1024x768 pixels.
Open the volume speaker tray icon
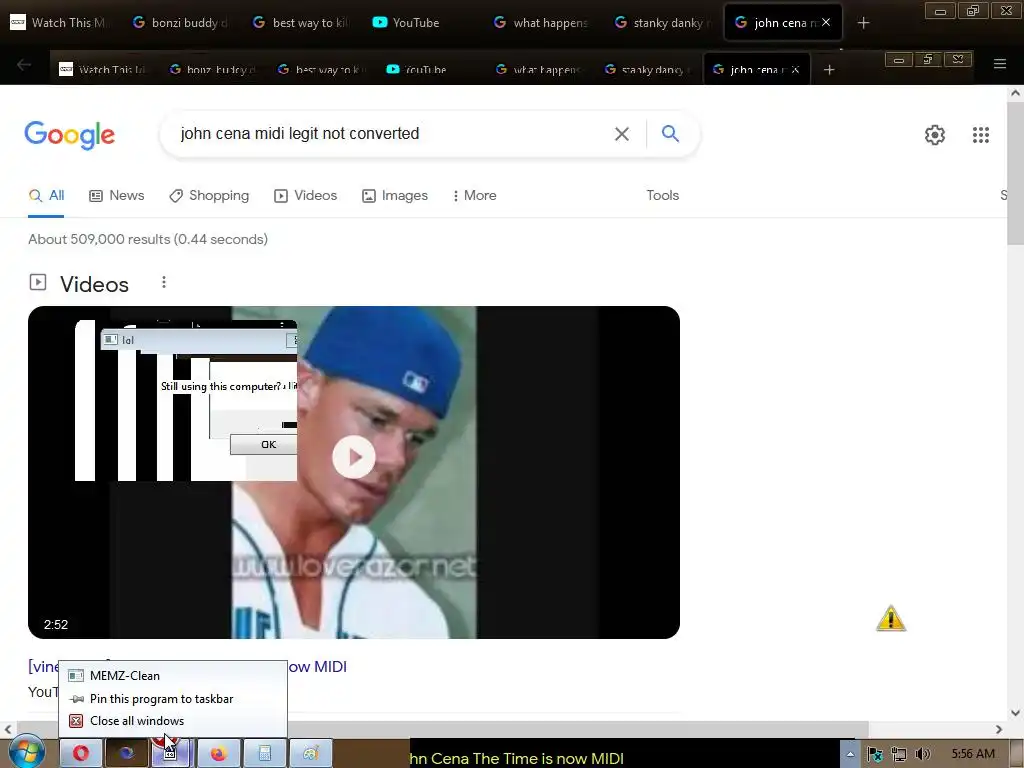(x=922, y=754)
